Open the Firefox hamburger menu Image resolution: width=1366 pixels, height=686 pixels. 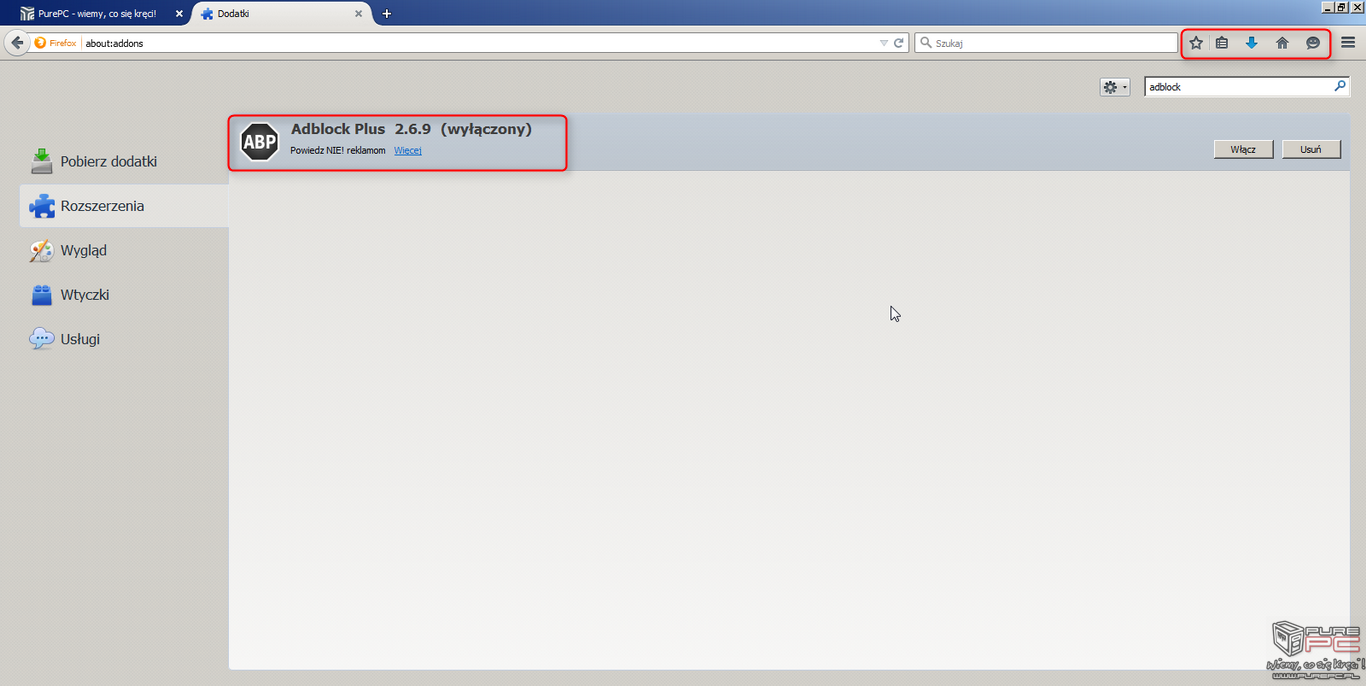pyautogui.click(x=1348, y=43)
